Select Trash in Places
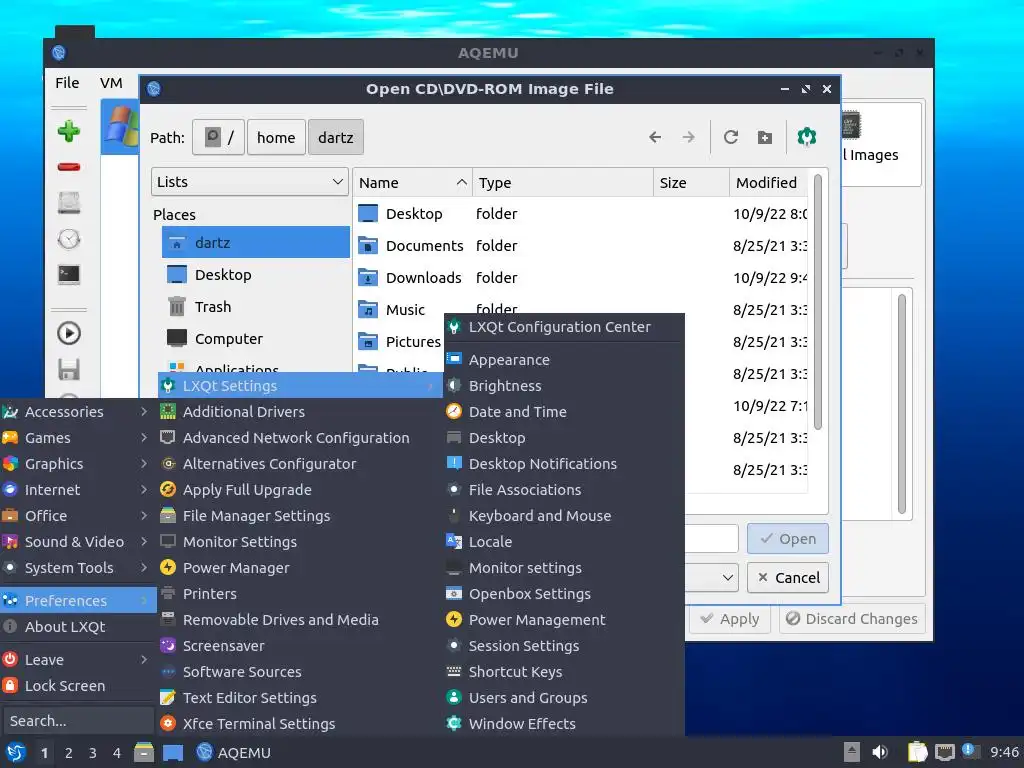The height and width of the screenshot is (768, 1024). (255, 306)
